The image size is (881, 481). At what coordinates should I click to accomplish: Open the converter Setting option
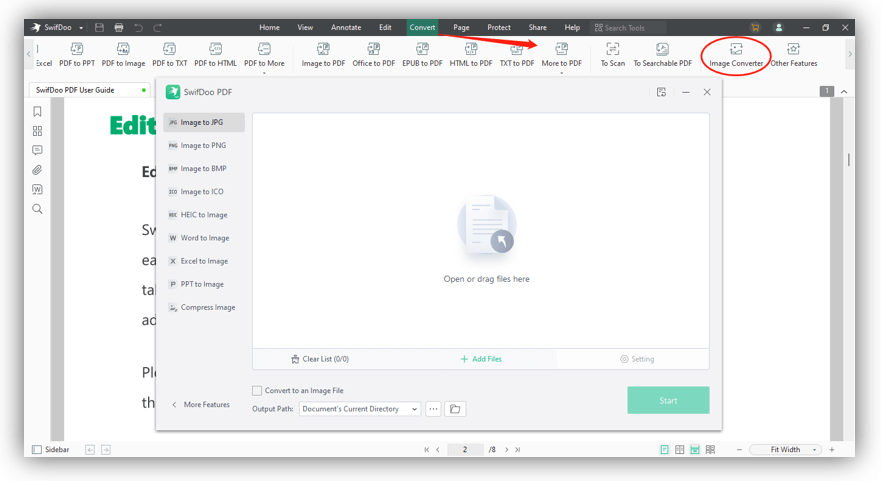[637, 359]
